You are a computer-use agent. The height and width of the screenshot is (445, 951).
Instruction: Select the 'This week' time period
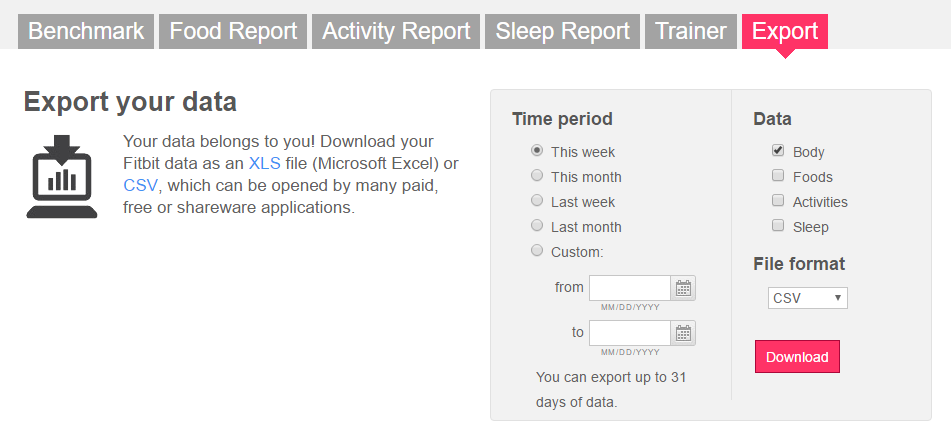coord(537,151)
